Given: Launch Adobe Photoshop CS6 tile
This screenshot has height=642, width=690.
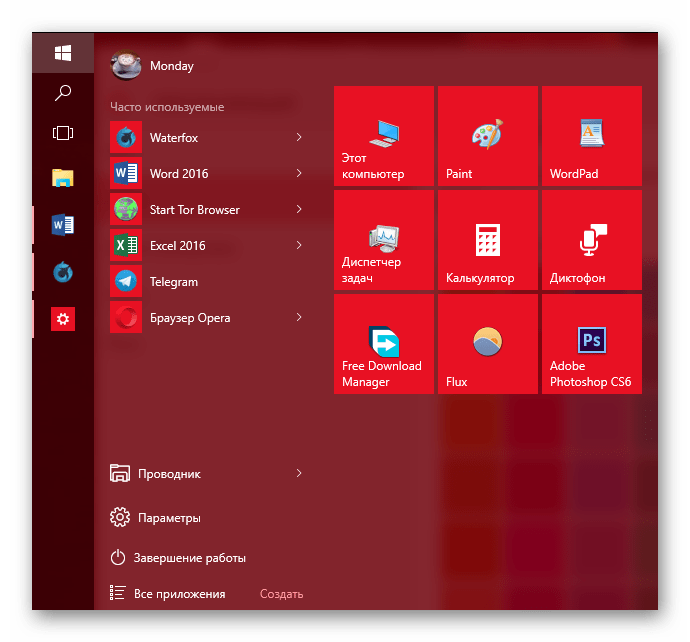Looking at the screenshot, I should coord(591,344).
